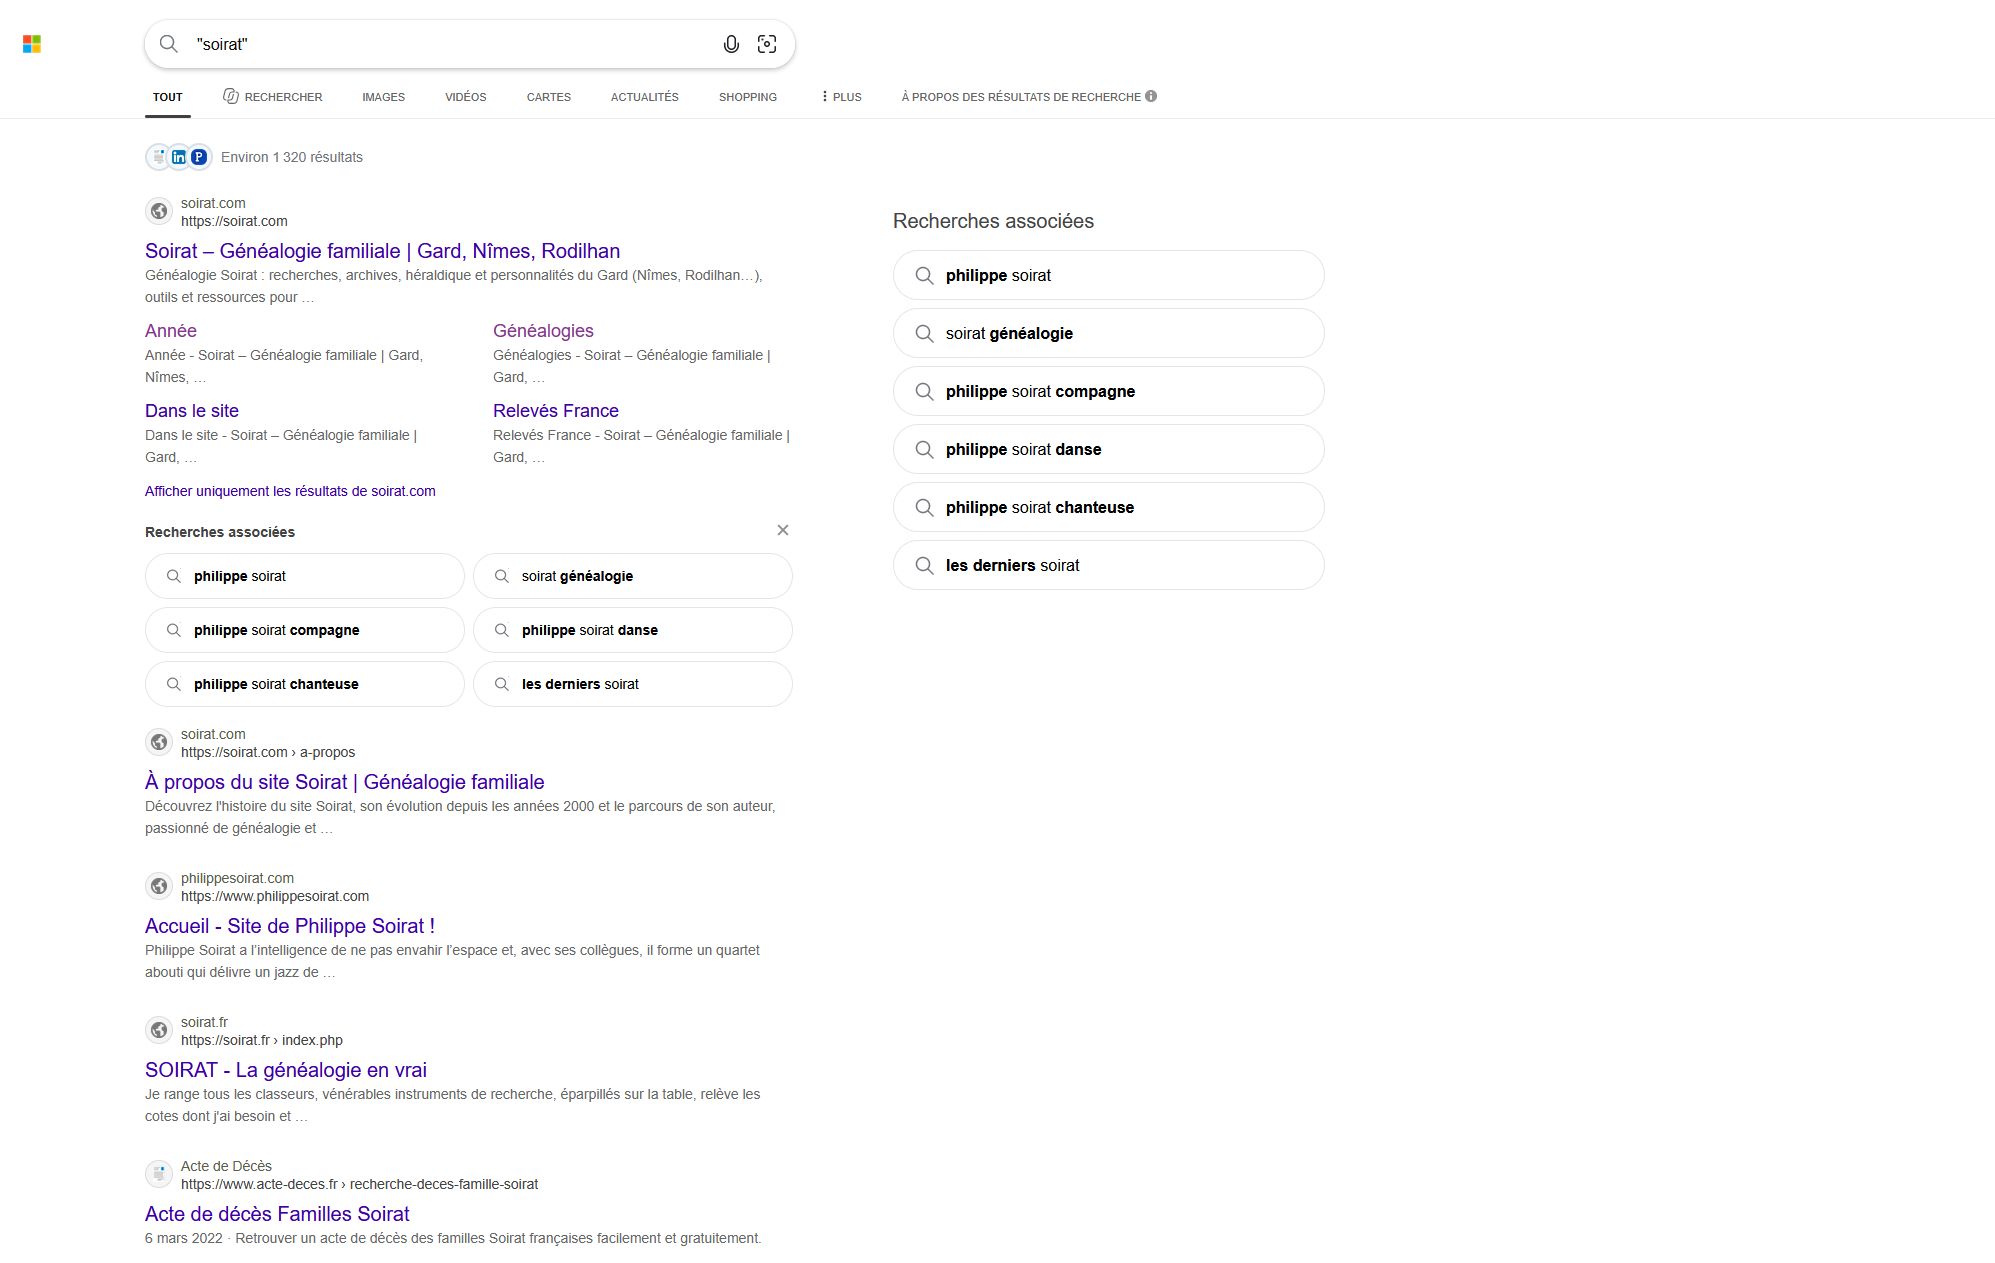Open the Dans le site sublink
The image size is (1995, 1263).
pyautogui.click(x=192, y=411)
